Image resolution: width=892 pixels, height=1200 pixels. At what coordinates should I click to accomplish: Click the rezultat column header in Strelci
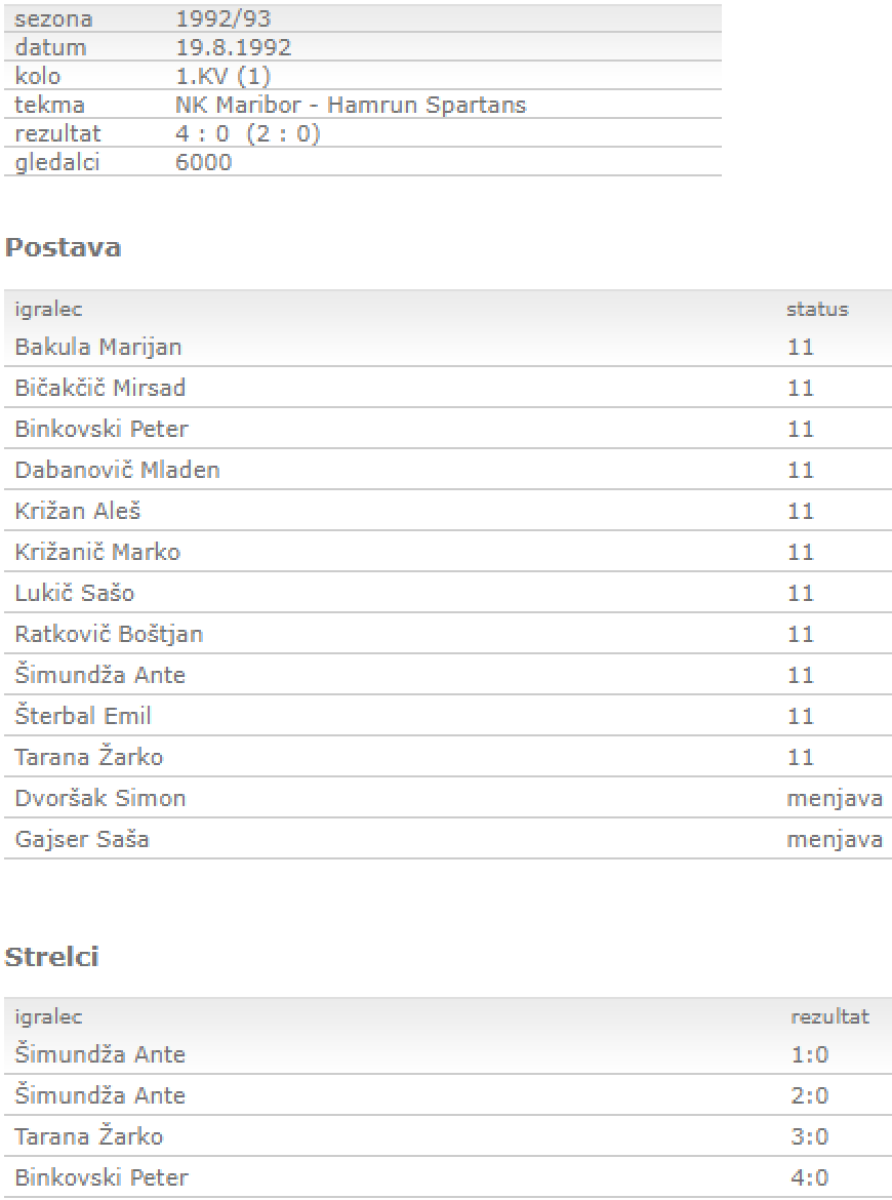pyautogui.click(x=829, y=1017)
